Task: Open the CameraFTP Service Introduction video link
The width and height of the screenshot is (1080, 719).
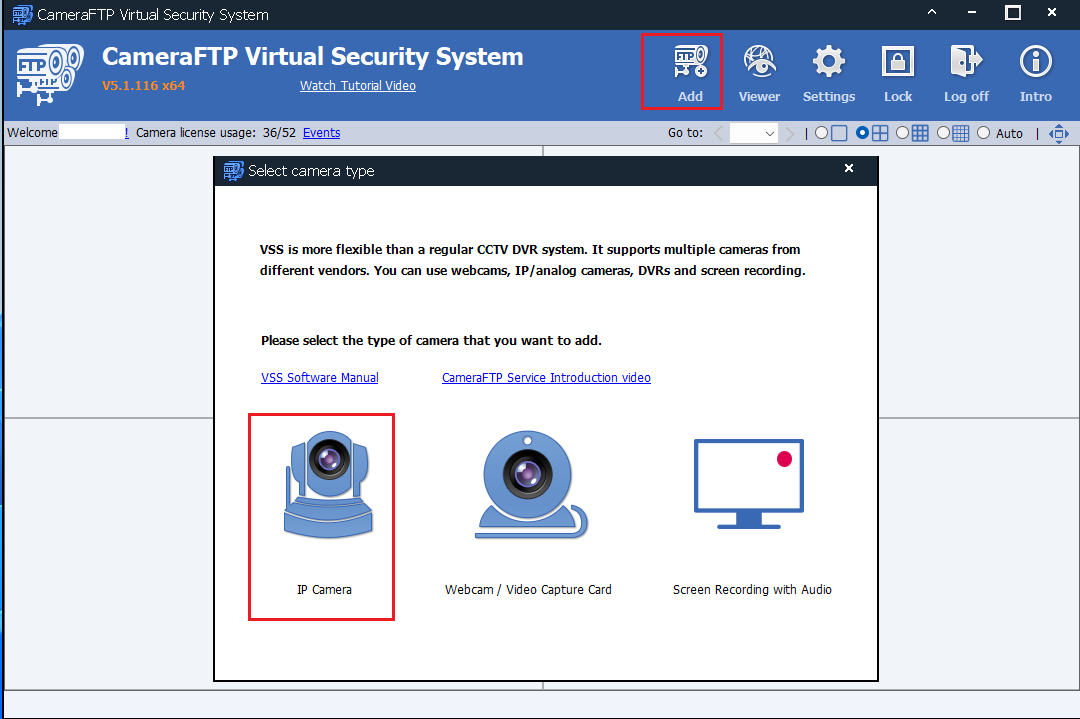Action: point(546,378)
